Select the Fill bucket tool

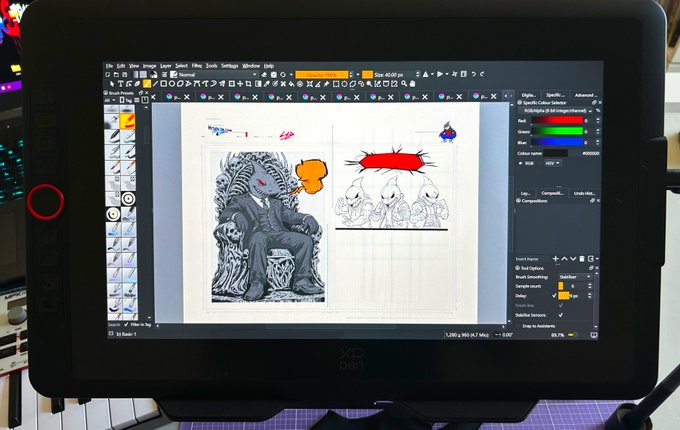point(291,84)
